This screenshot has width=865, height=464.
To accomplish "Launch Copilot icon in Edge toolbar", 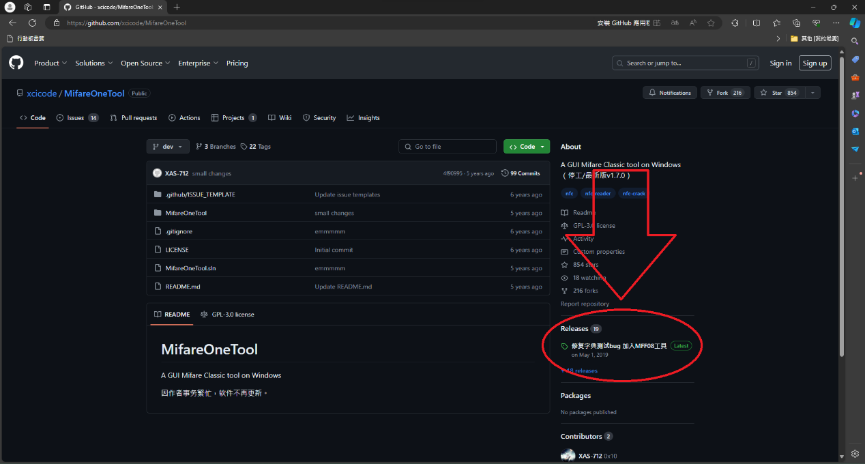I will tap(855, 23).
